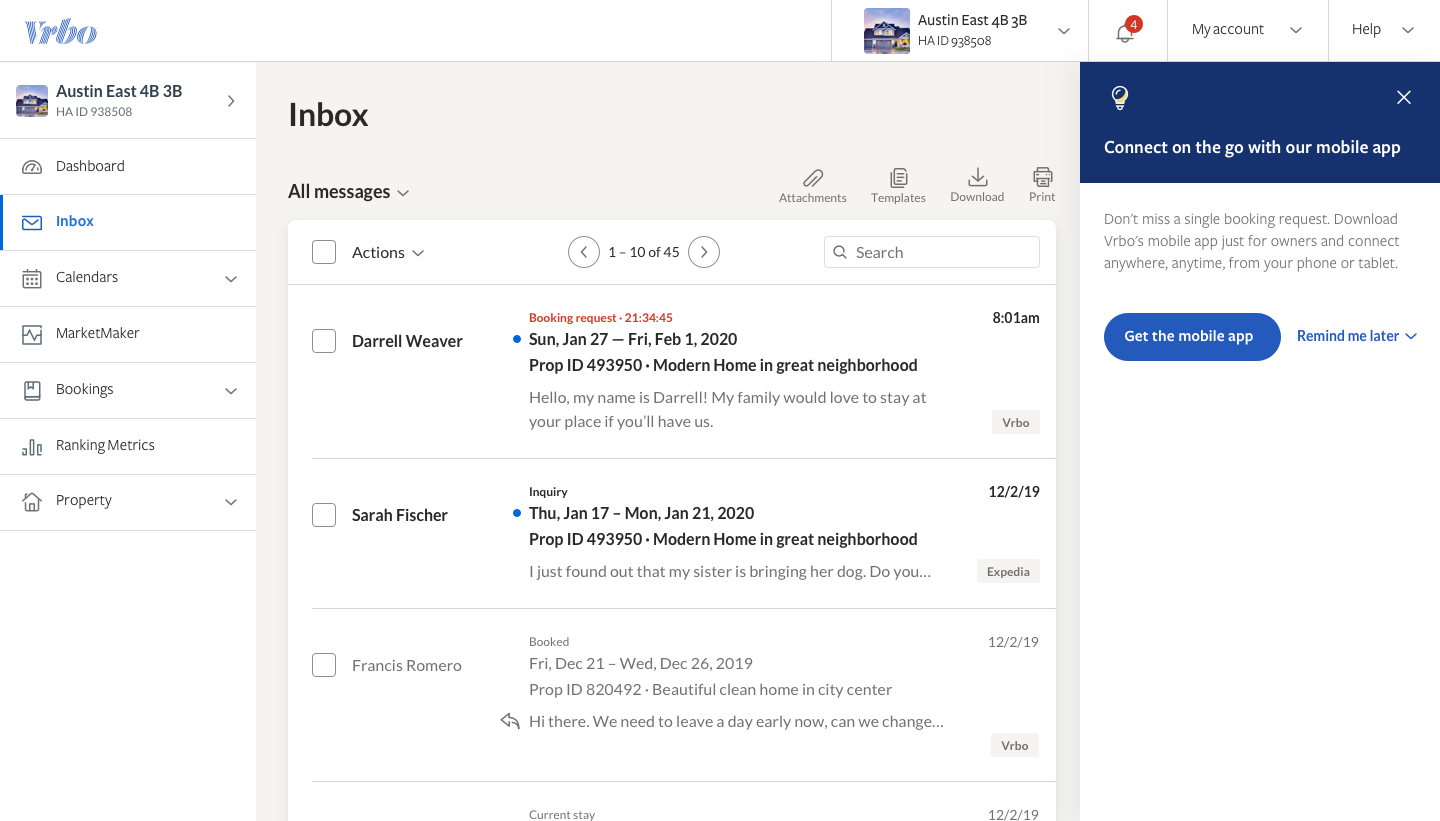Click Vrbo tag on Francis's message

pos(1015,745)
